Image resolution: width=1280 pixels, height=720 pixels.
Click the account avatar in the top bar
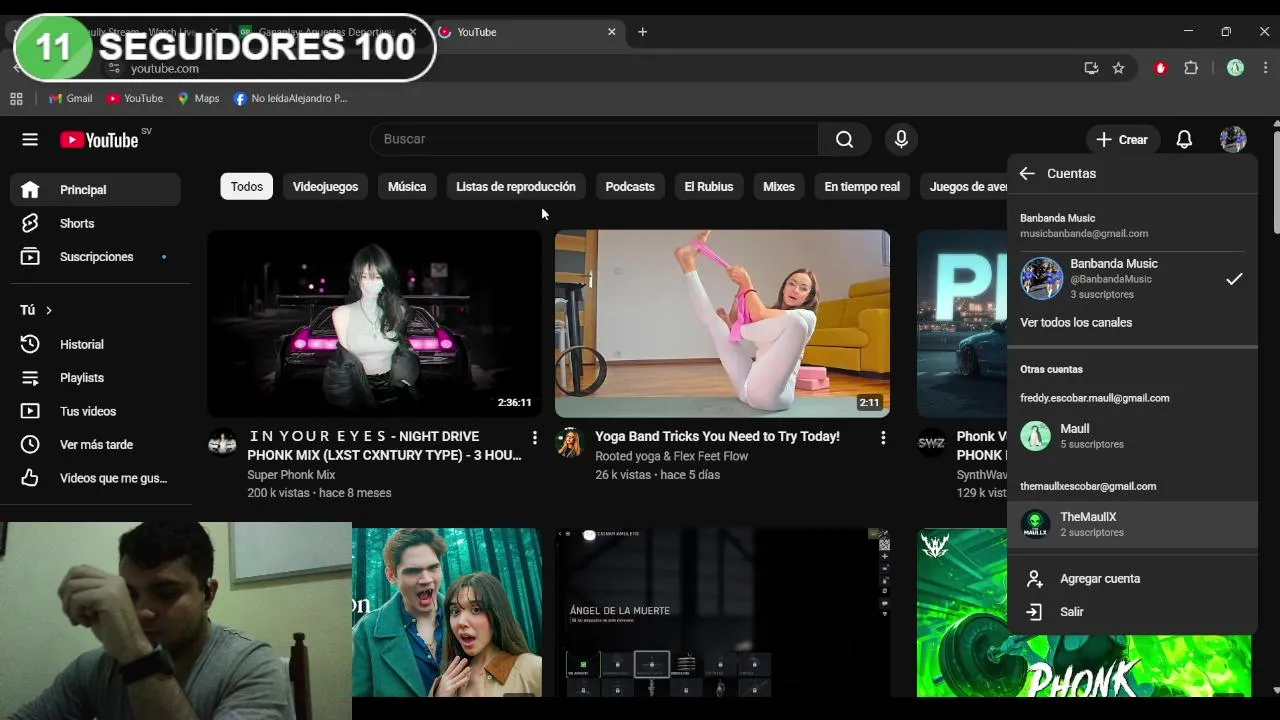[1233, 140]
